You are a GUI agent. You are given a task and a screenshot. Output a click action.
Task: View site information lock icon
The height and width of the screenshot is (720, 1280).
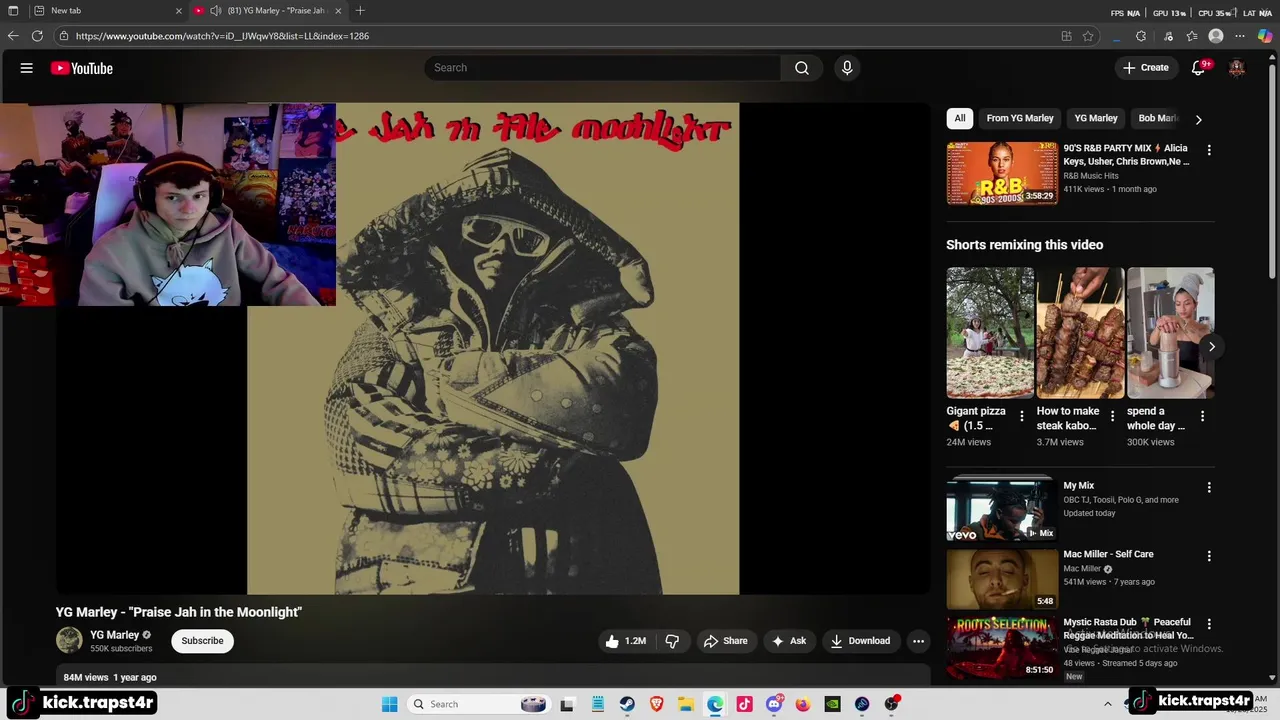point(64,36)
